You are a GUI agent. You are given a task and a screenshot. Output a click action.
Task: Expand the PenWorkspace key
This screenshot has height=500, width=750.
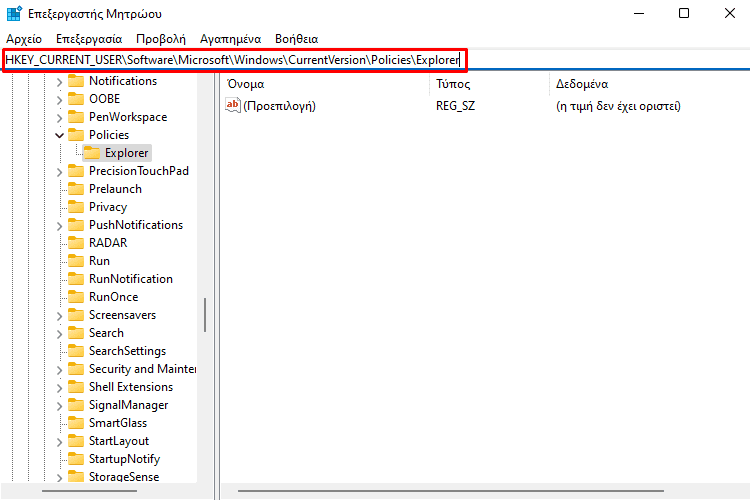coord(59,118)
